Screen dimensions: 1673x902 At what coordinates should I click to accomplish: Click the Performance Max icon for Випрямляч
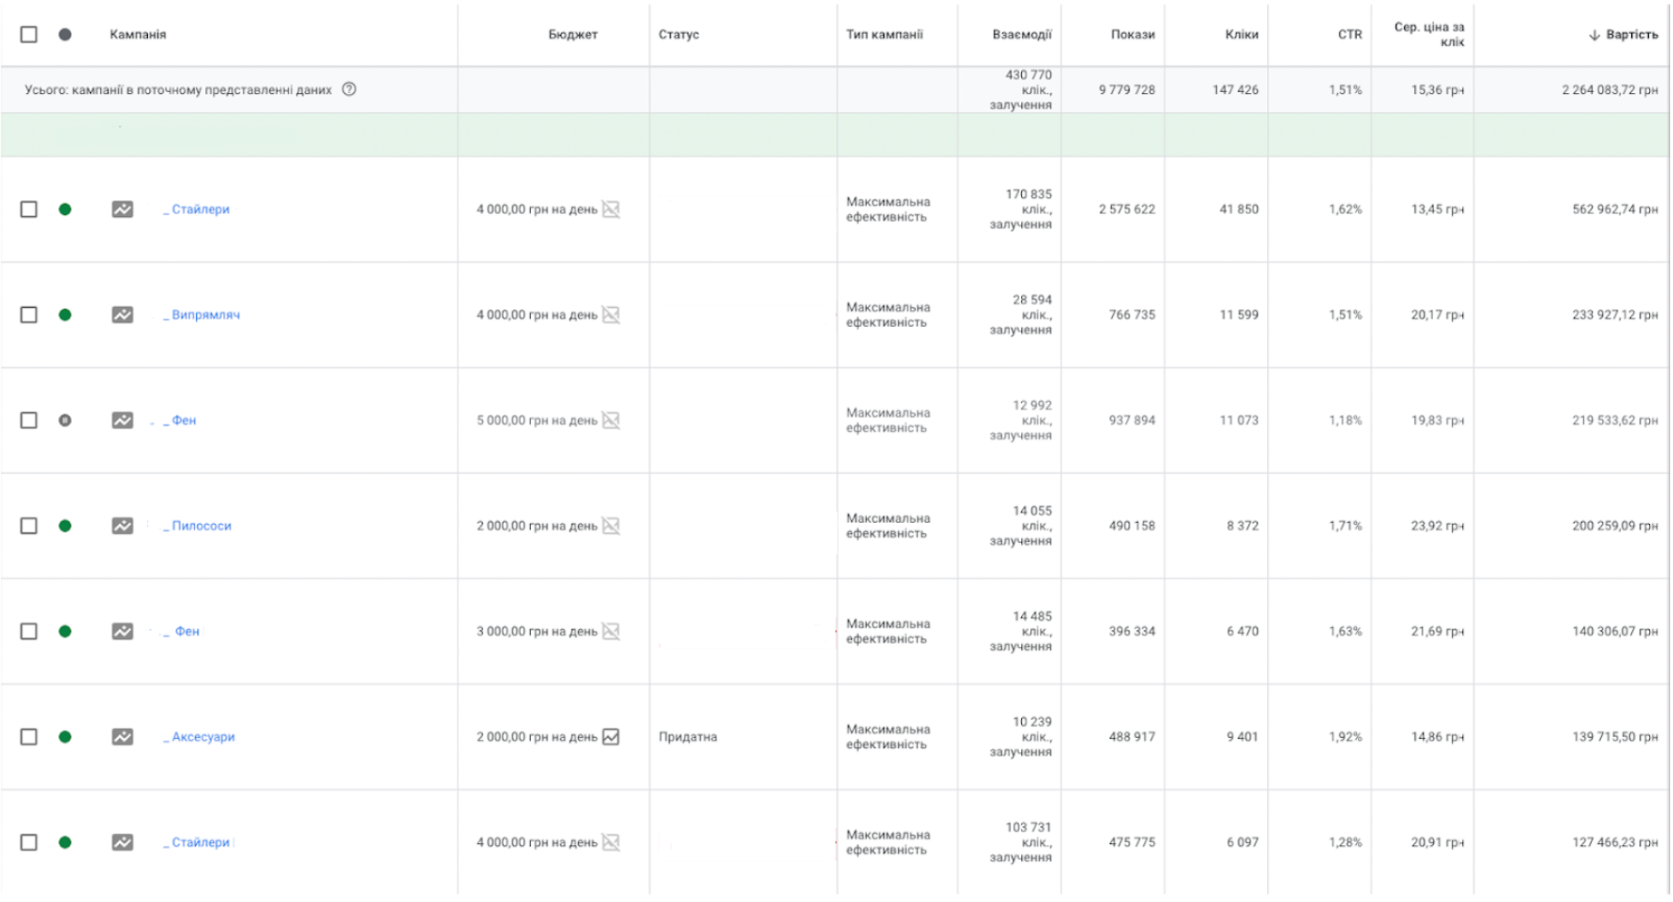tap(122, 315)
